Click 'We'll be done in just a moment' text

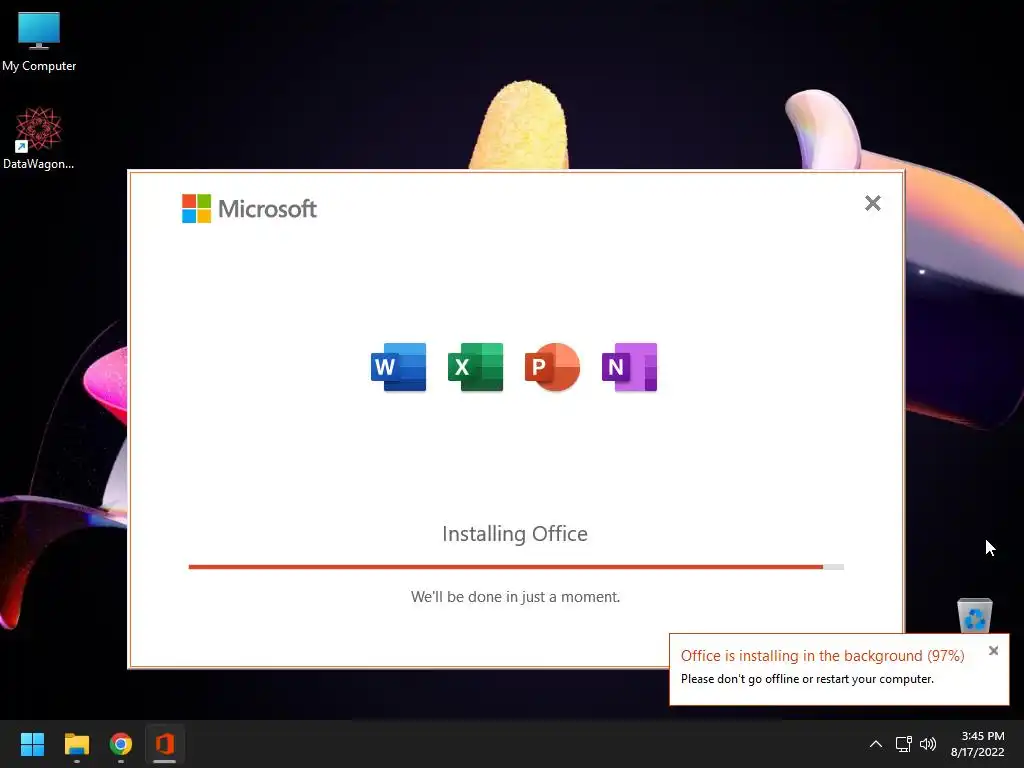coord(515,596)
